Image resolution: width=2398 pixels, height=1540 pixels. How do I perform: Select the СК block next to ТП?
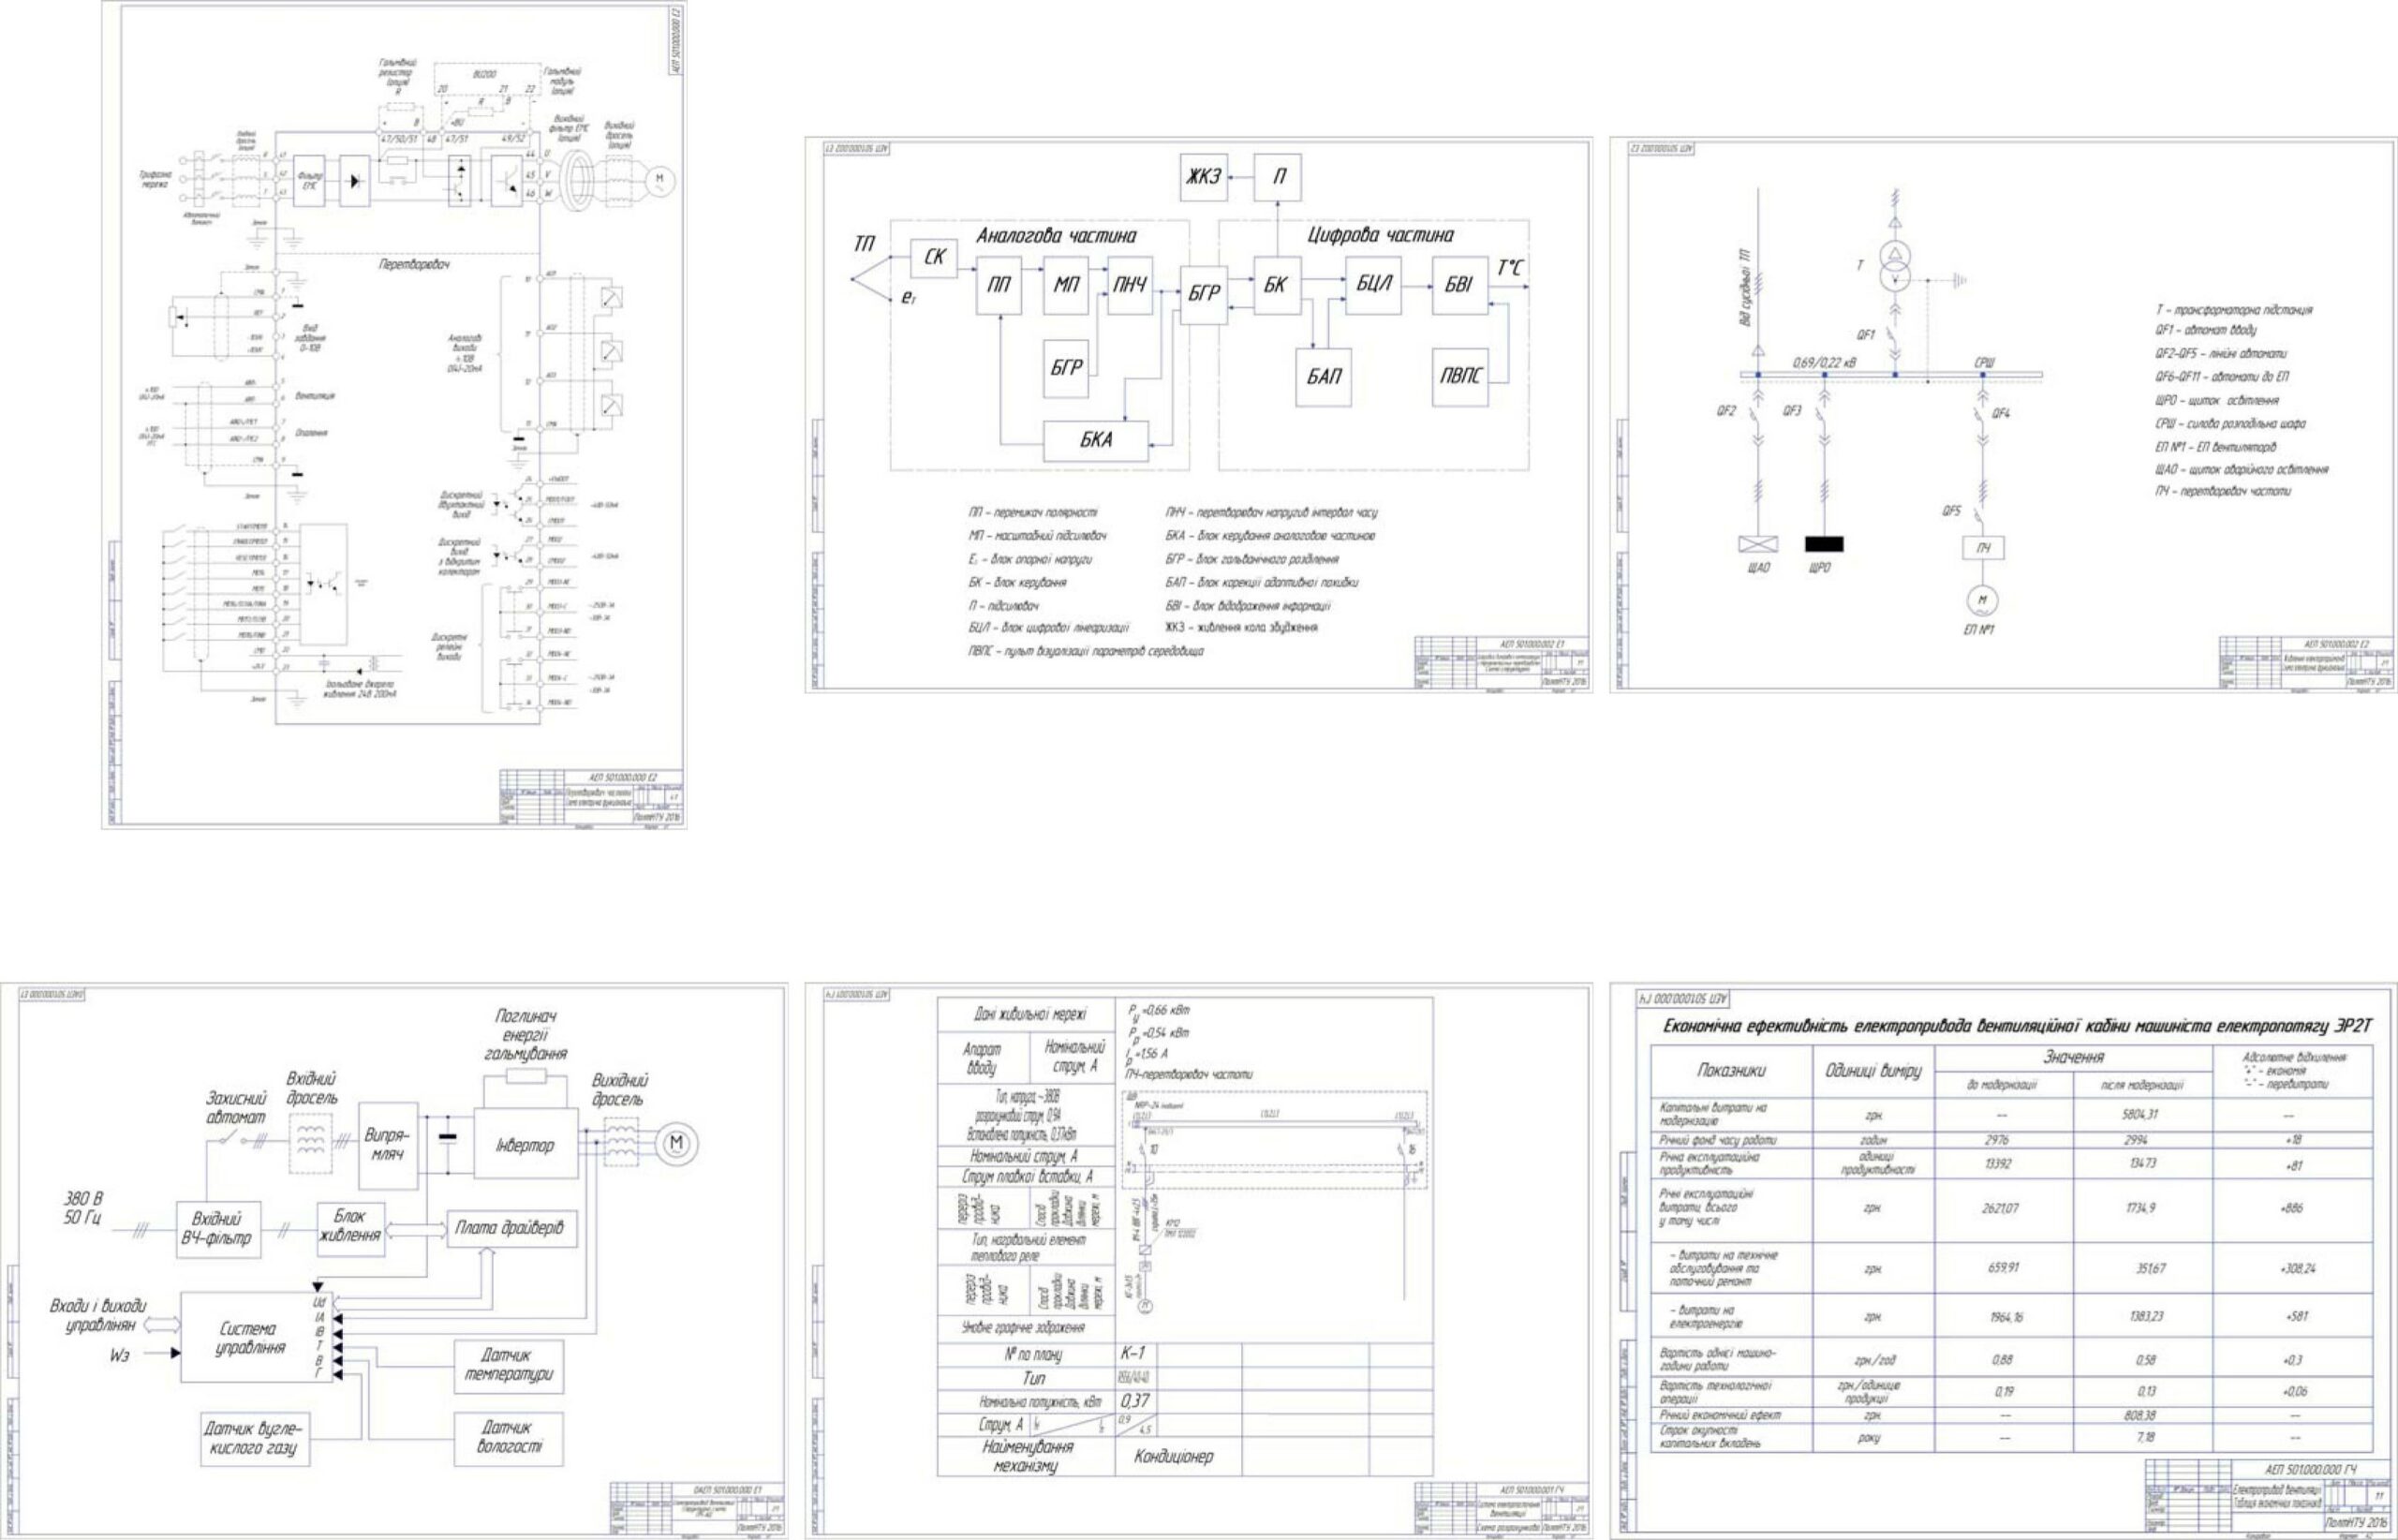point(934,258)
